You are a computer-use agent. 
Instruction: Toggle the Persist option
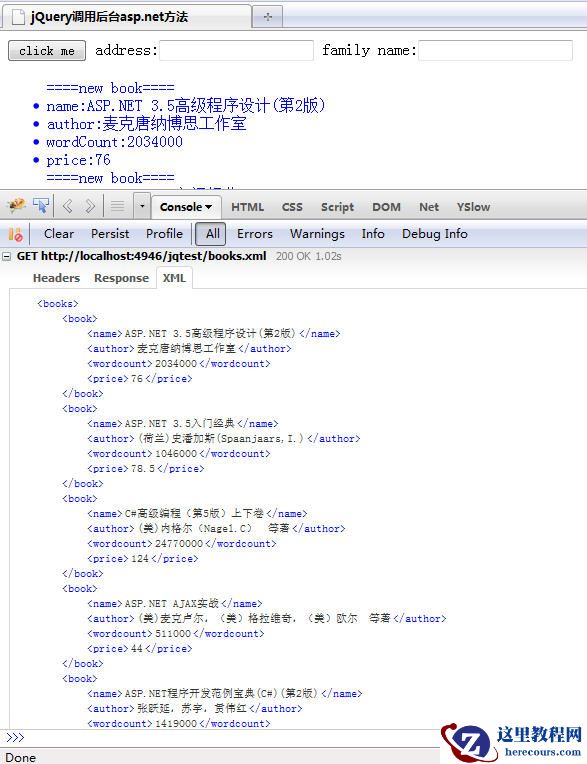110,234
